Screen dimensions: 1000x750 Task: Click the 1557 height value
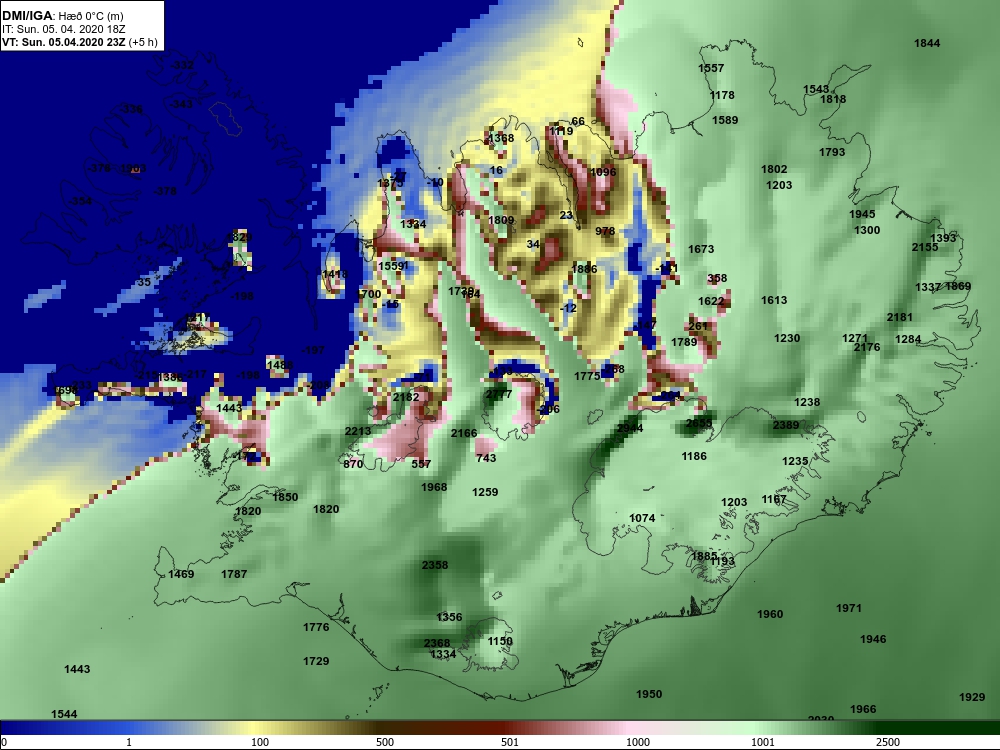711,68
